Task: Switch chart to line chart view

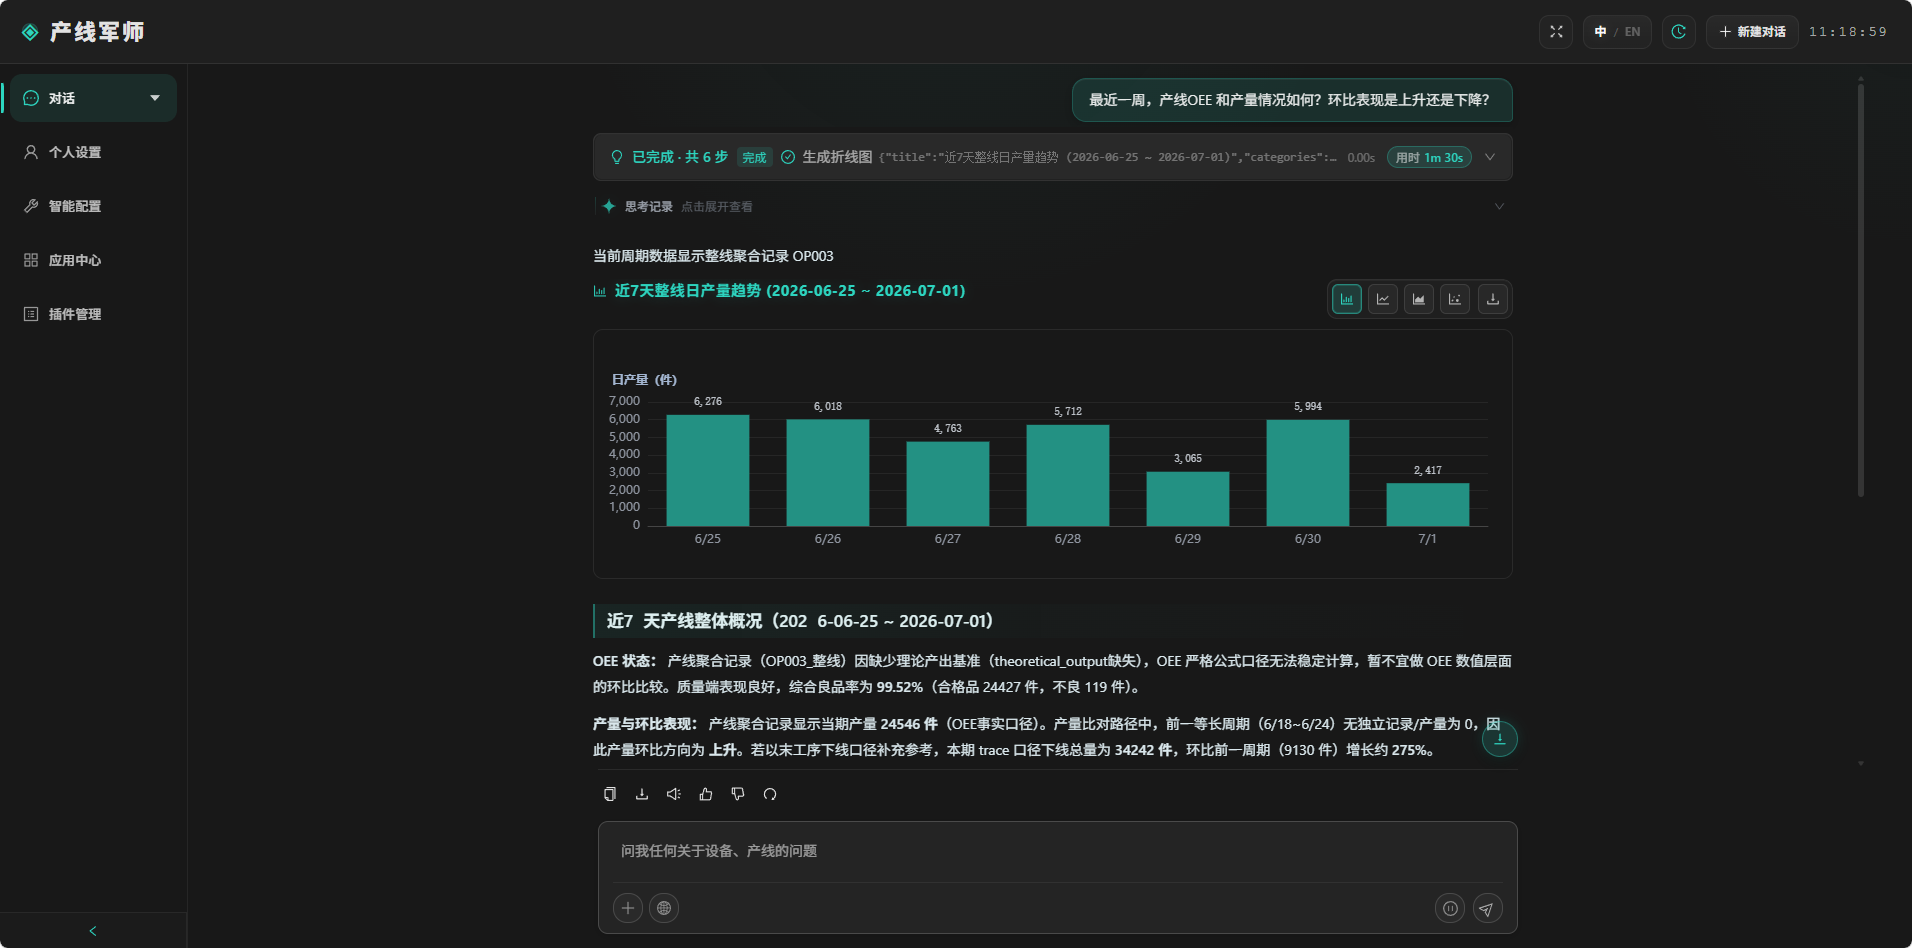Action: pos(1383,299)
